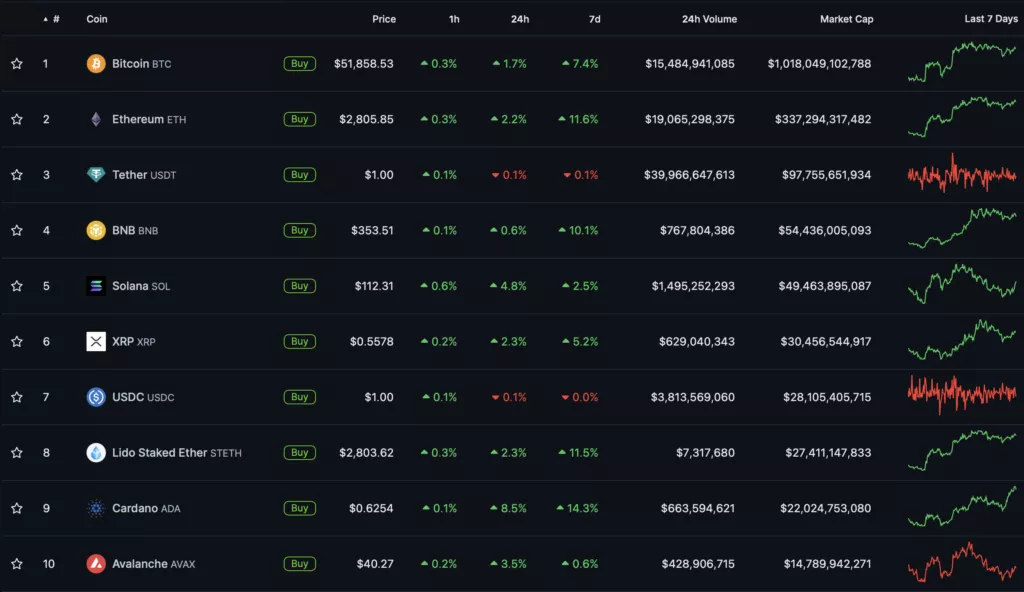
Task: Buy BNB using its Buy button
Action: click(x=300, y=230)
